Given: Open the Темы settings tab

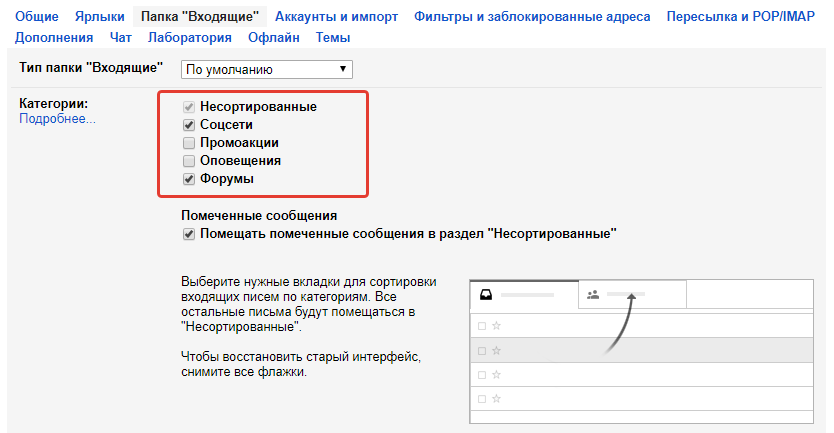Looking at the screenshot, I should 333,37.
